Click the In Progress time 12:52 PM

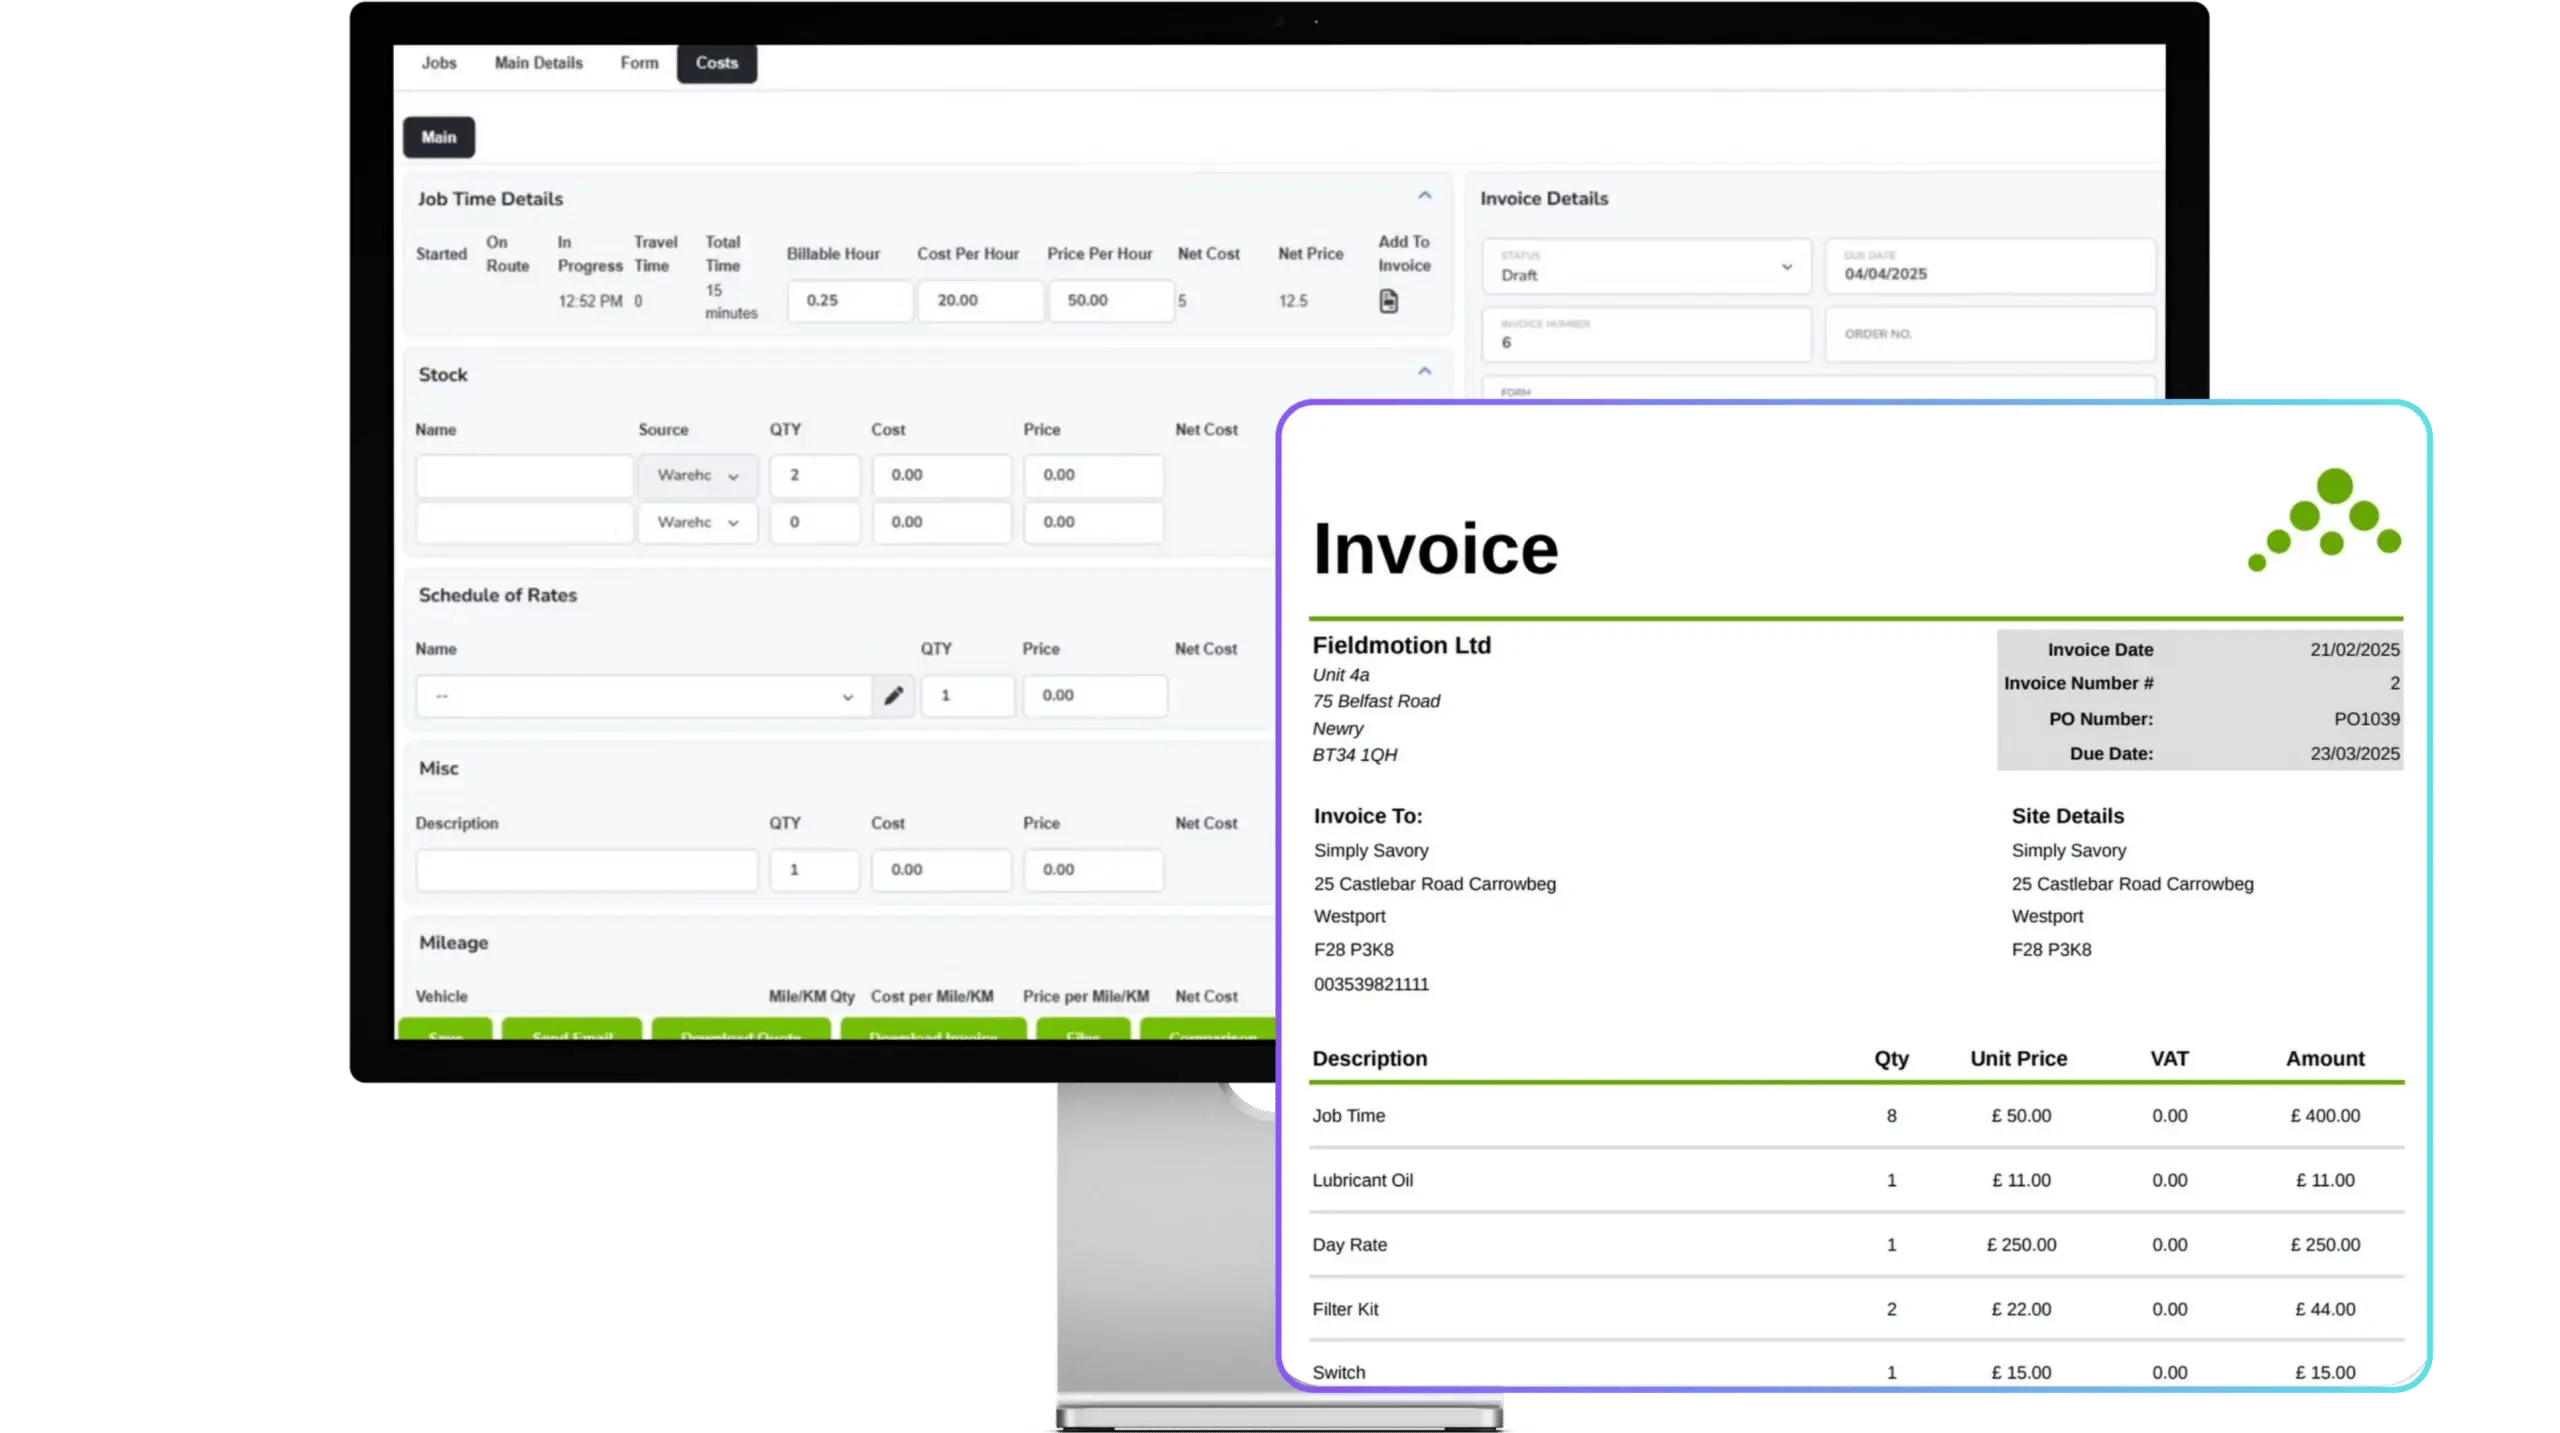pyautogui.click(x=590, y=301)
